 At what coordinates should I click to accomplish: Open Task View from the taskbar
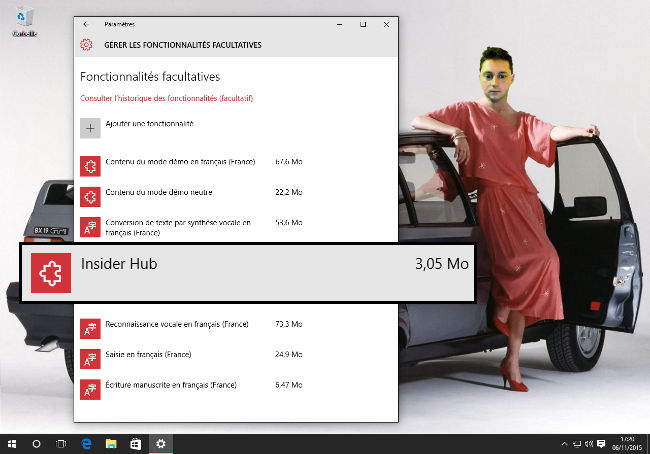click(61, 443)
